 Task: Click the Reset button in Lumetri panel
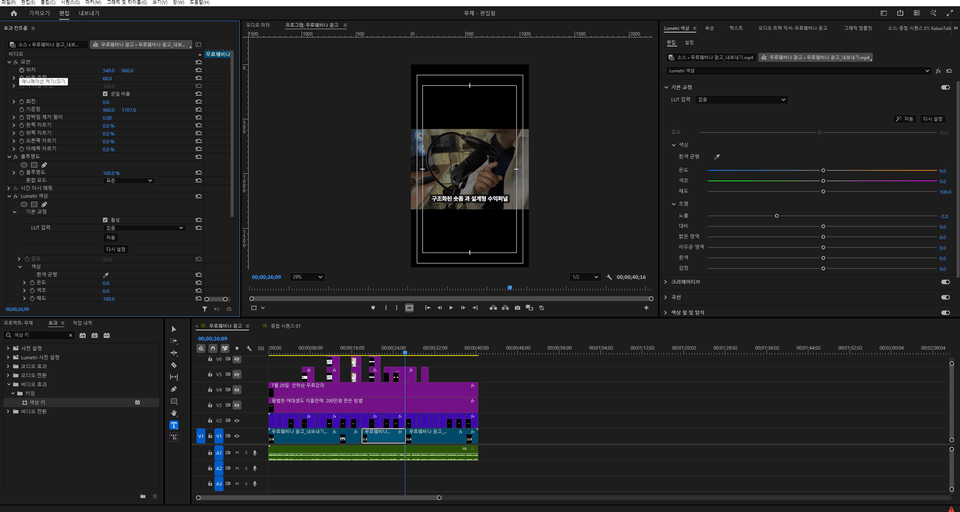[932, 119]
